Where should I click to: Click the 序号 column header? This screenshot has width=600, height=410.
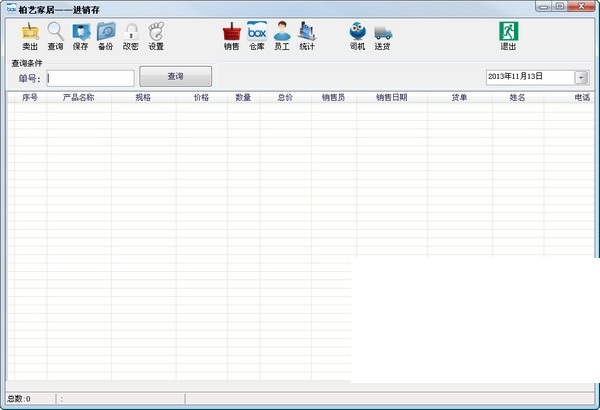pos(30,98)
